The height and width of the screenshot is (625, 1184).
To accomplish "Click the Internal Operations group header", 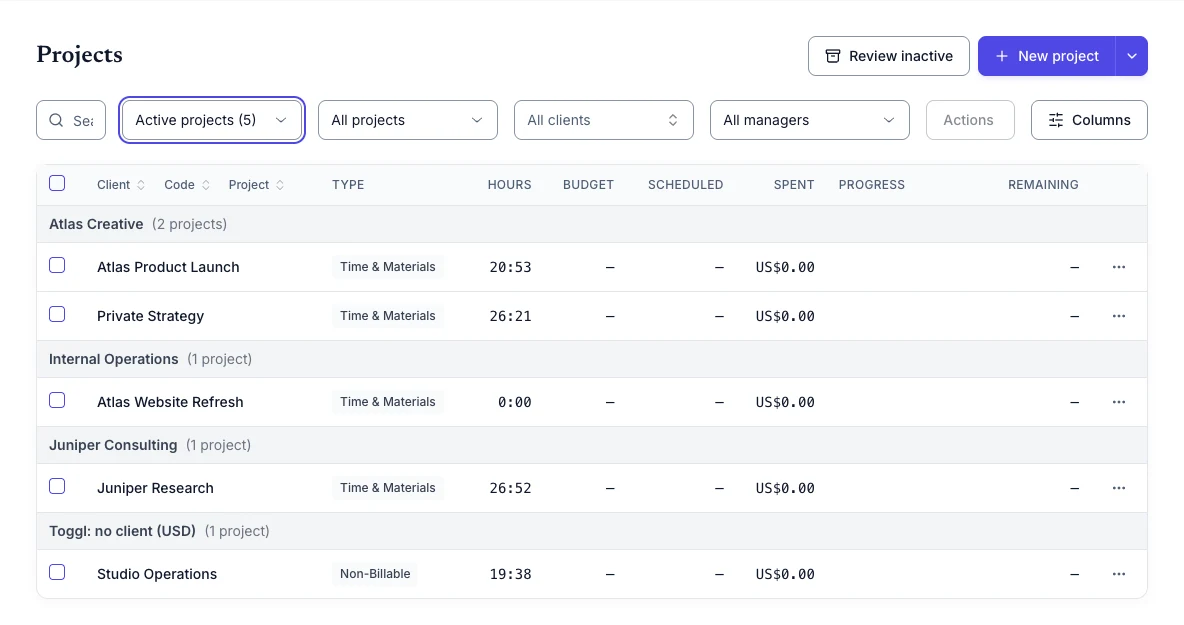I will click(592, 359).
